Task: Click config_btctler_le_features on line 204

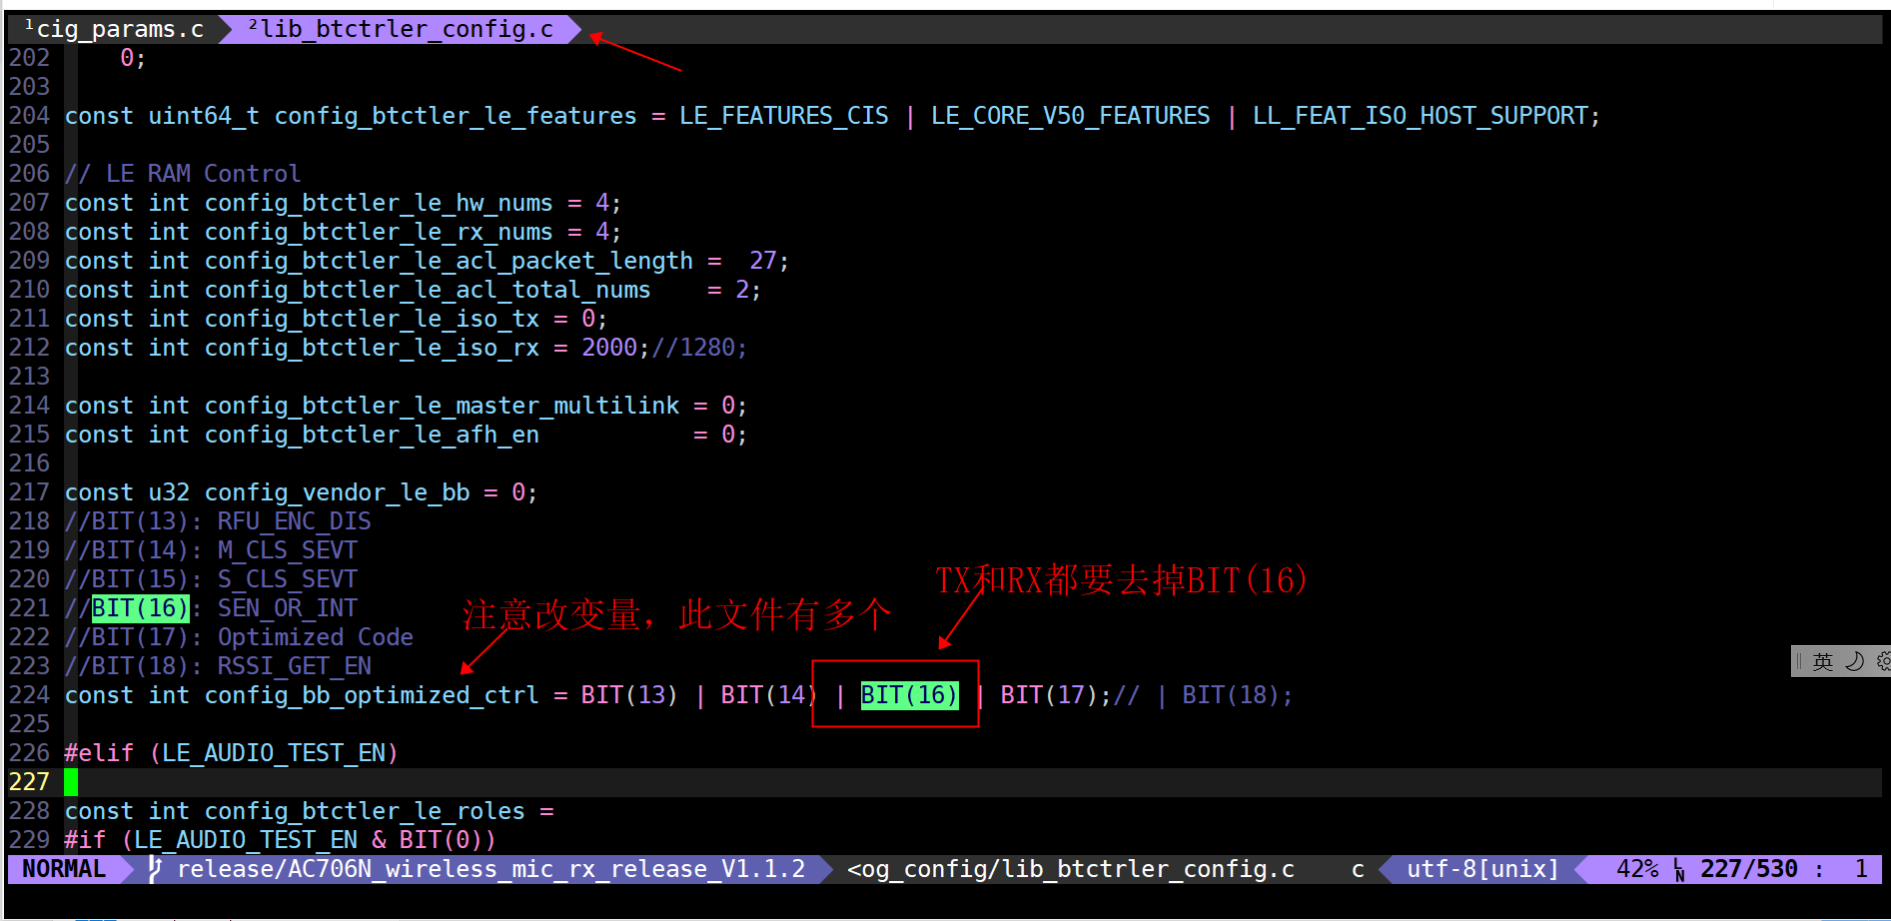Action: [x=455, y=116]
